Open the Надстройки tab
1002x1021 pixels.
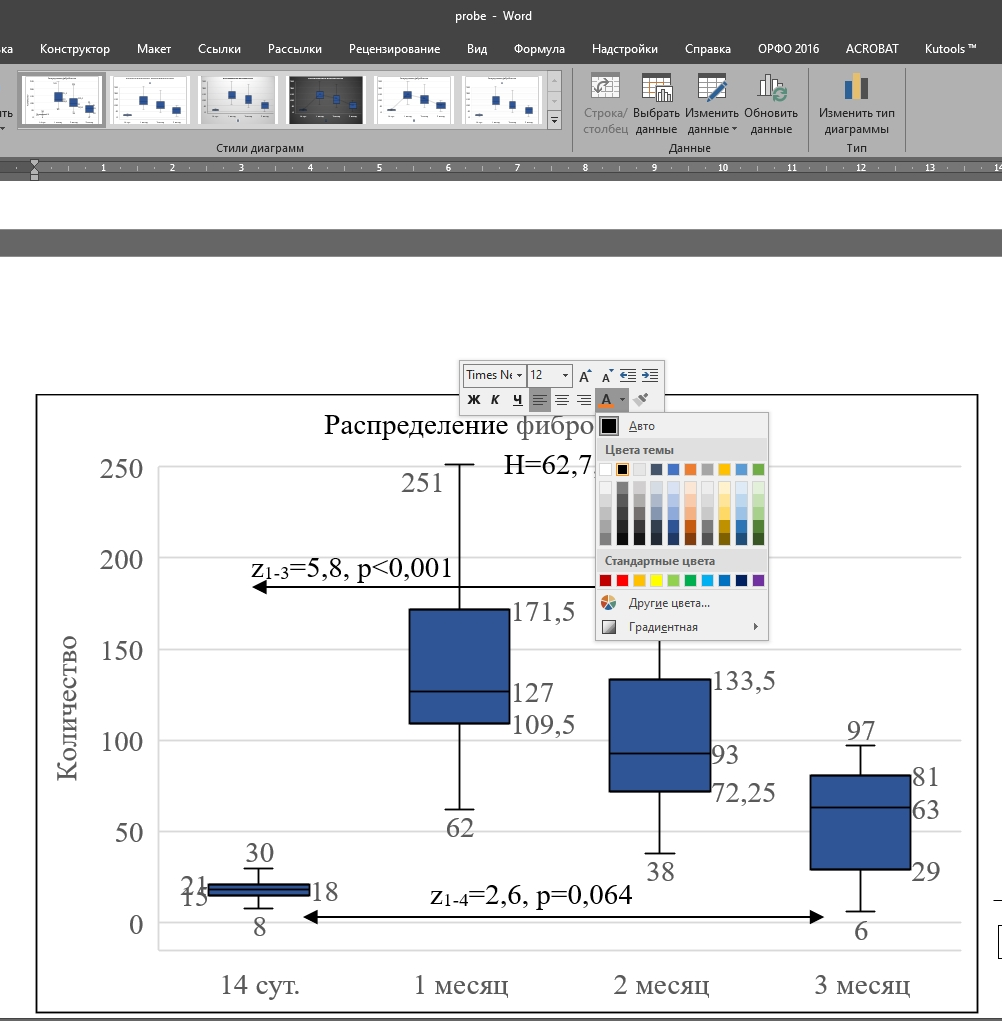(624, 49)
